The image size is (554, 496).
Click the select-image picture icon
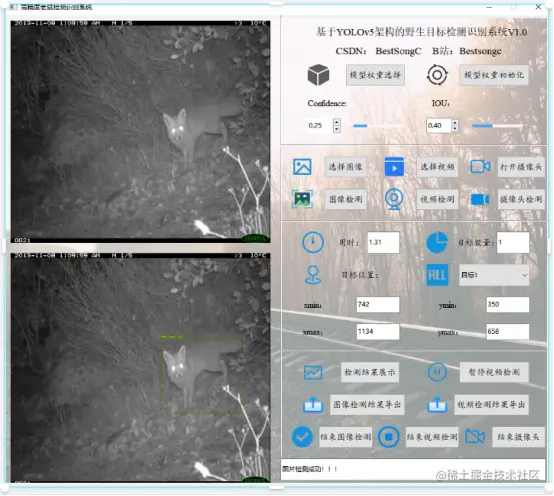coord(302,167)
